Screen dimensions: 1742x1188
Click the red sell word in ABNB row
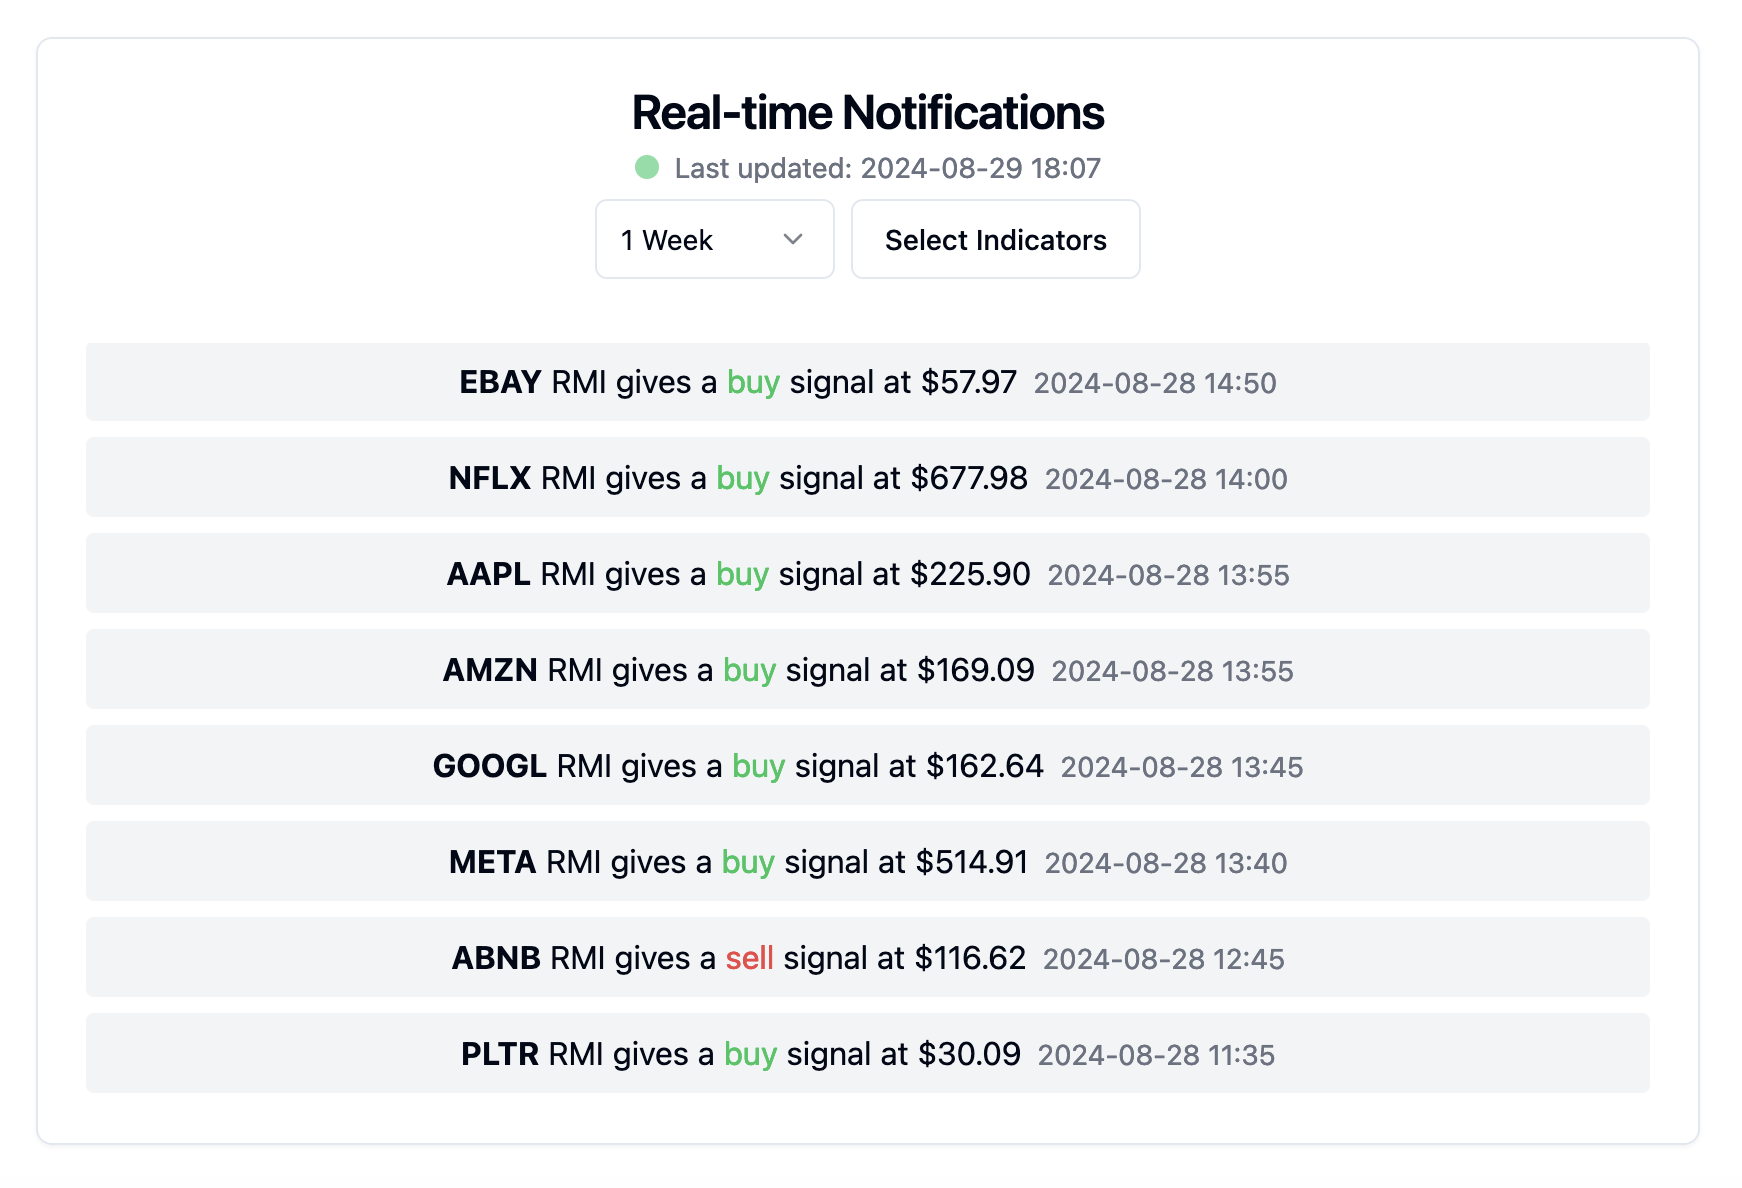pyautogui.click(x=749, y=958)
